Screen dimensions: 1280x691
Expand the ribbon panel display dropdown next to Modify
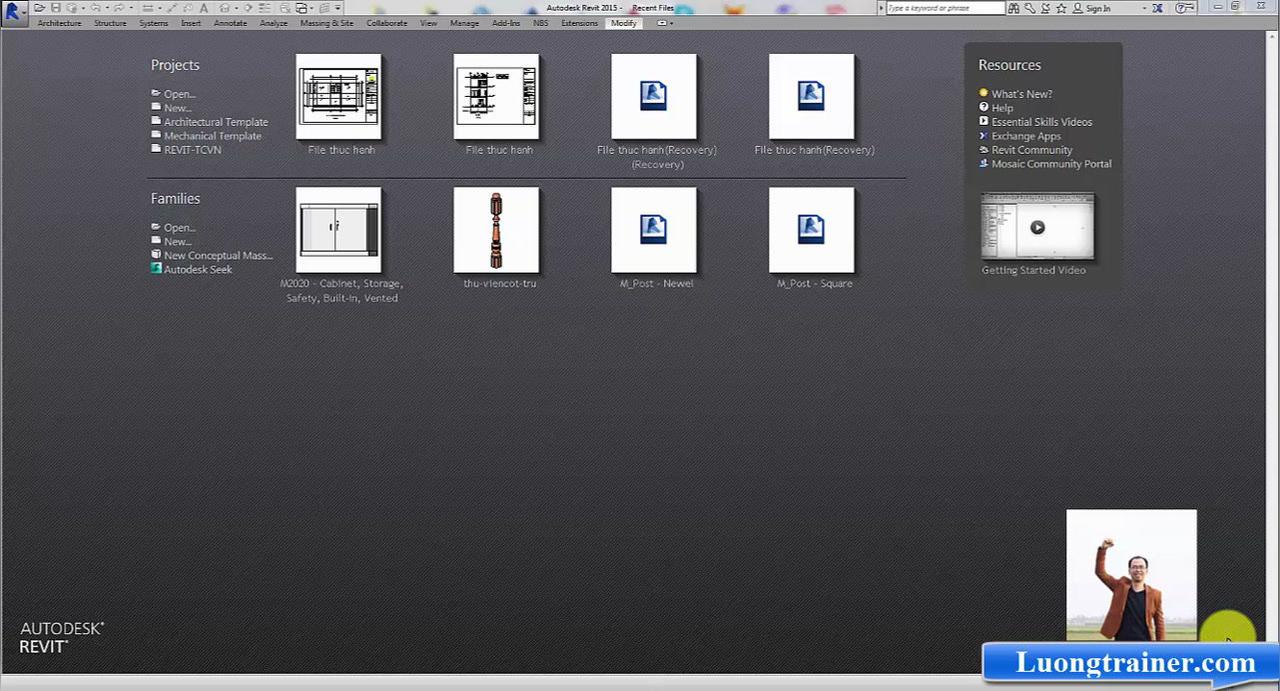click(x=664, y=23)
